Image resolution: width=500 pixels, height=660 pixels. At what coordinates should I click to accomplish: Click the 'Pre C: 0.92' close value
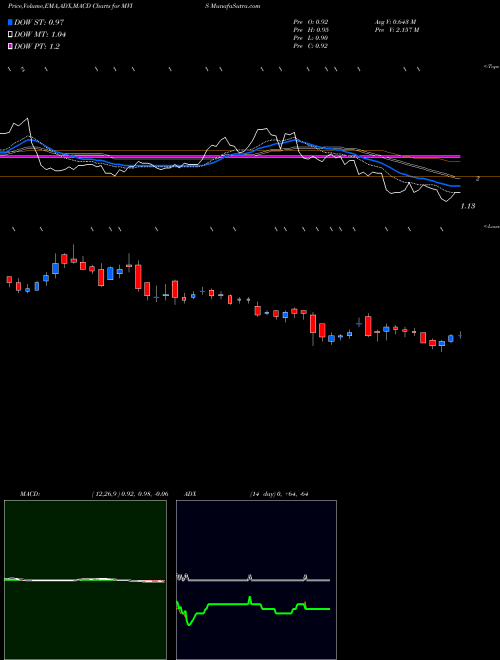[311, 46]
